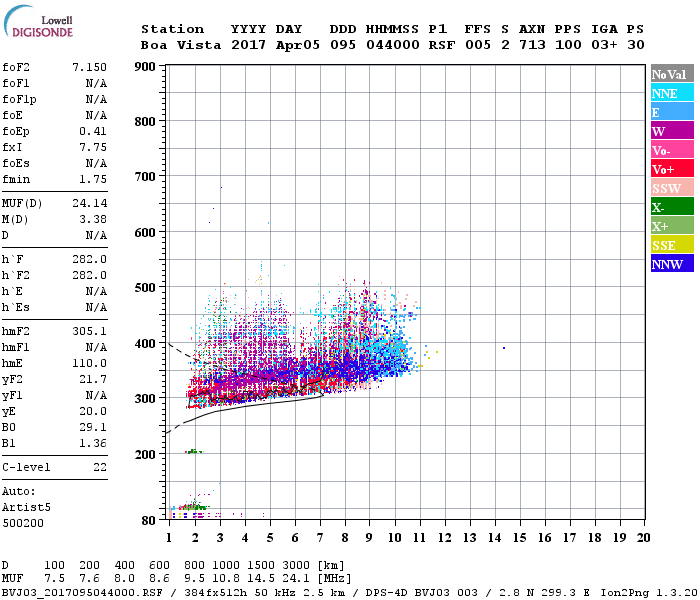Click the MUF 7.5 table value

54,579
